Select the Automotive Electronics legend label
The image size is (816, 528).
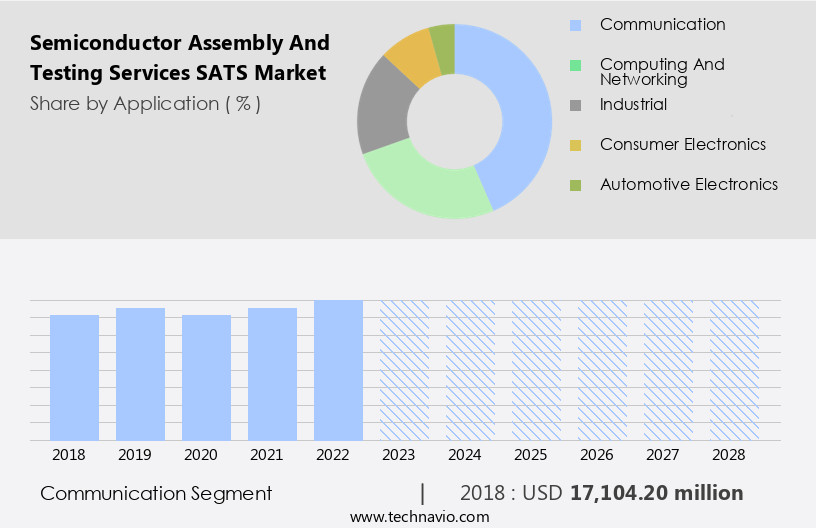click(688, 185)
